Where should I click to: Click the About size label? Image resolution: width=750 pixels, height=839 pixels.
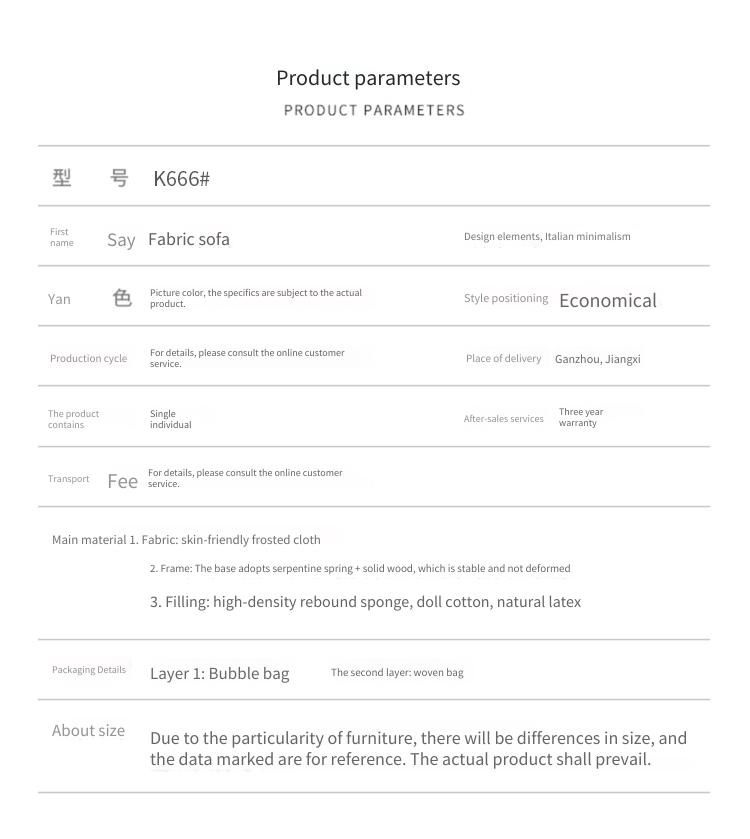click(88, 731)
